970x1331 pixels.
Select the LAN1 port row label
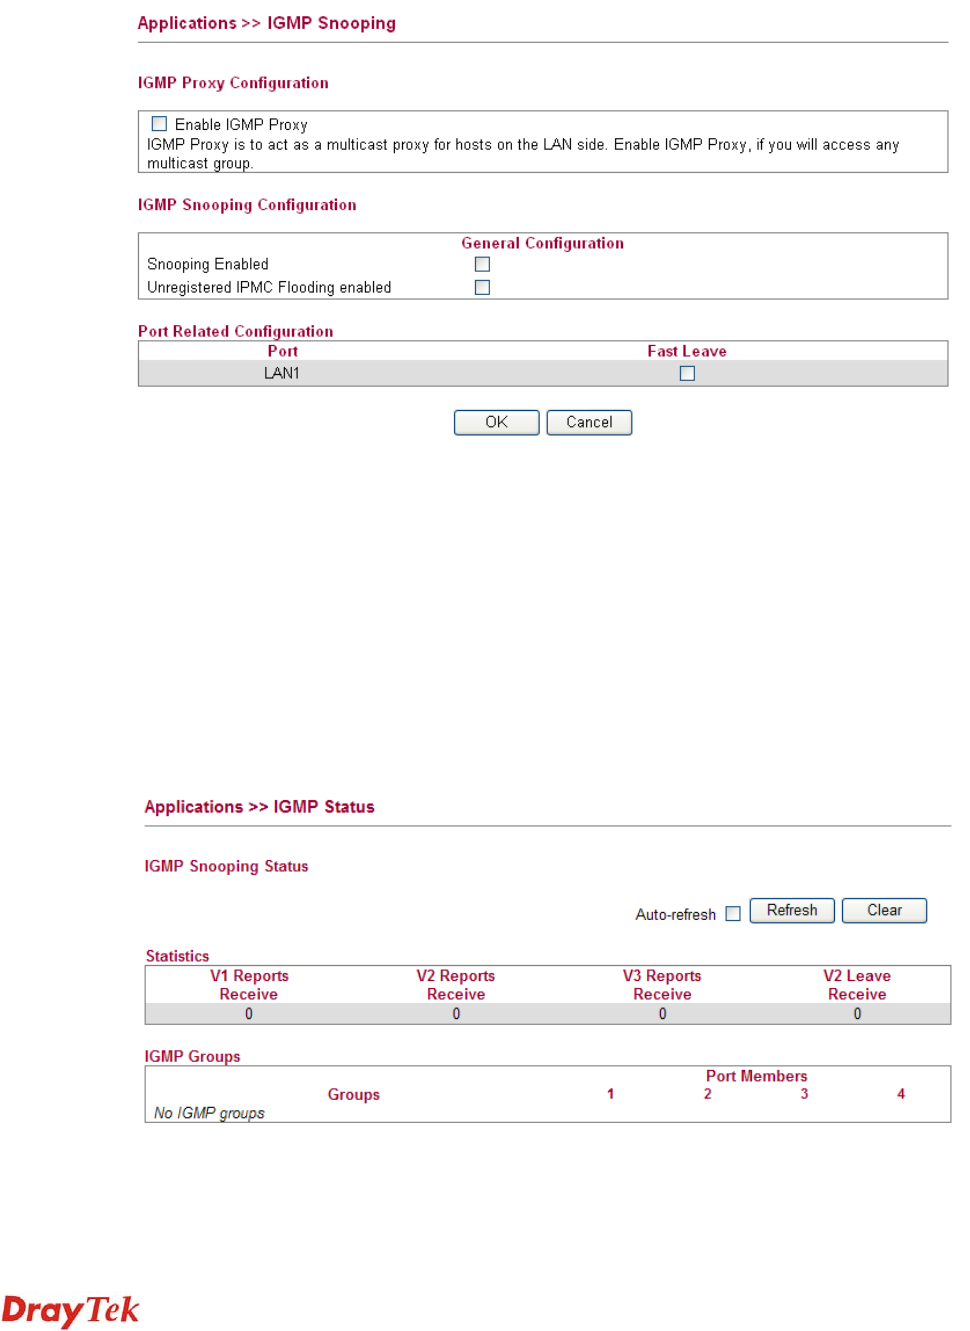coord(282,373)
